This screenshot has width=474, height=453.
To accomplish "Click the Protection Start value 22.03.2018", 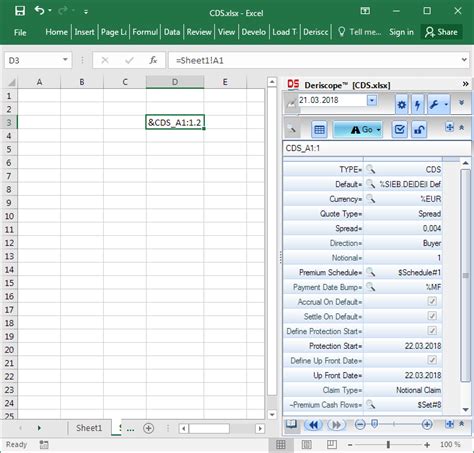I will [423, 346].
